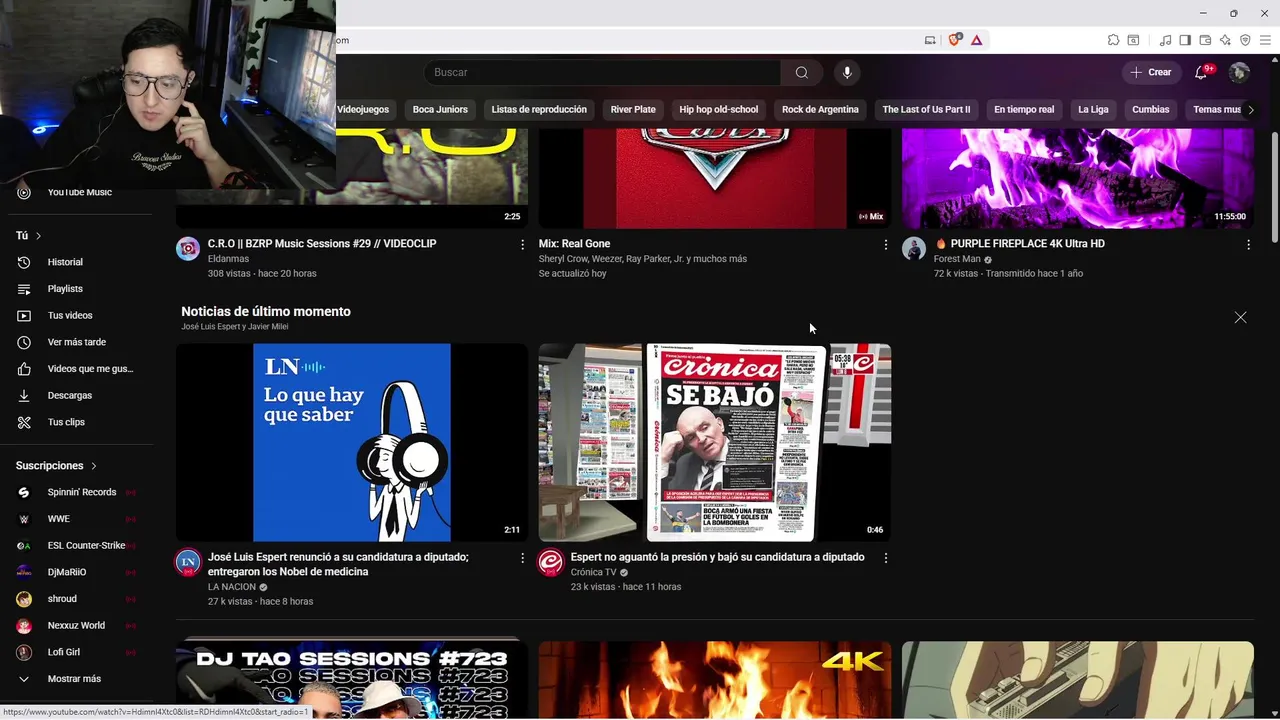Viewport: 1280px width, 720px height.
Task: Open ESL Counter-Strike subscription
Action: coord(77,546)
